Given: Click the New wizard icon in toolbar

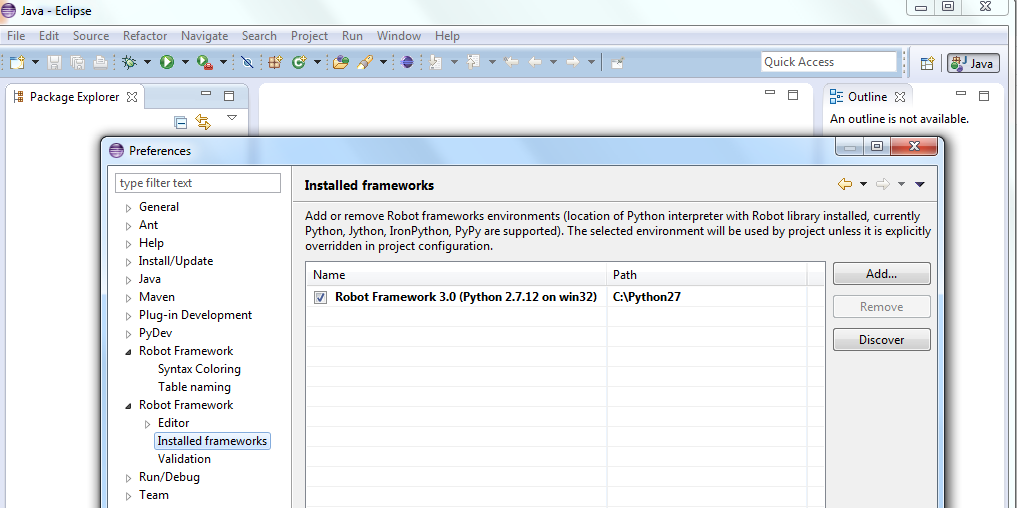Looking at the screenshot, I should (18, 62).
